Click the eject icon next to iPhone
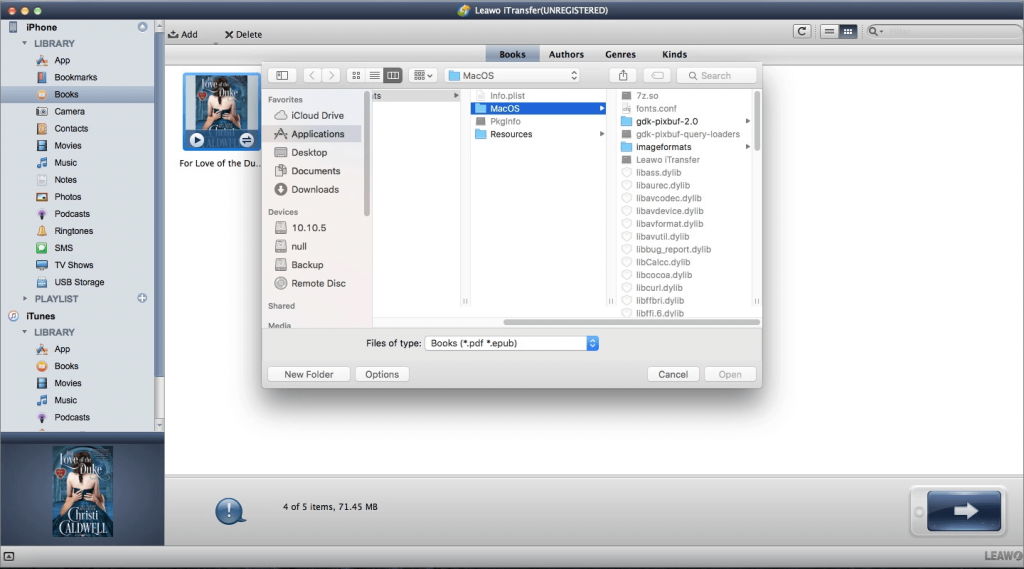Screen dimensions: 1024x569 tap(142, 27)
